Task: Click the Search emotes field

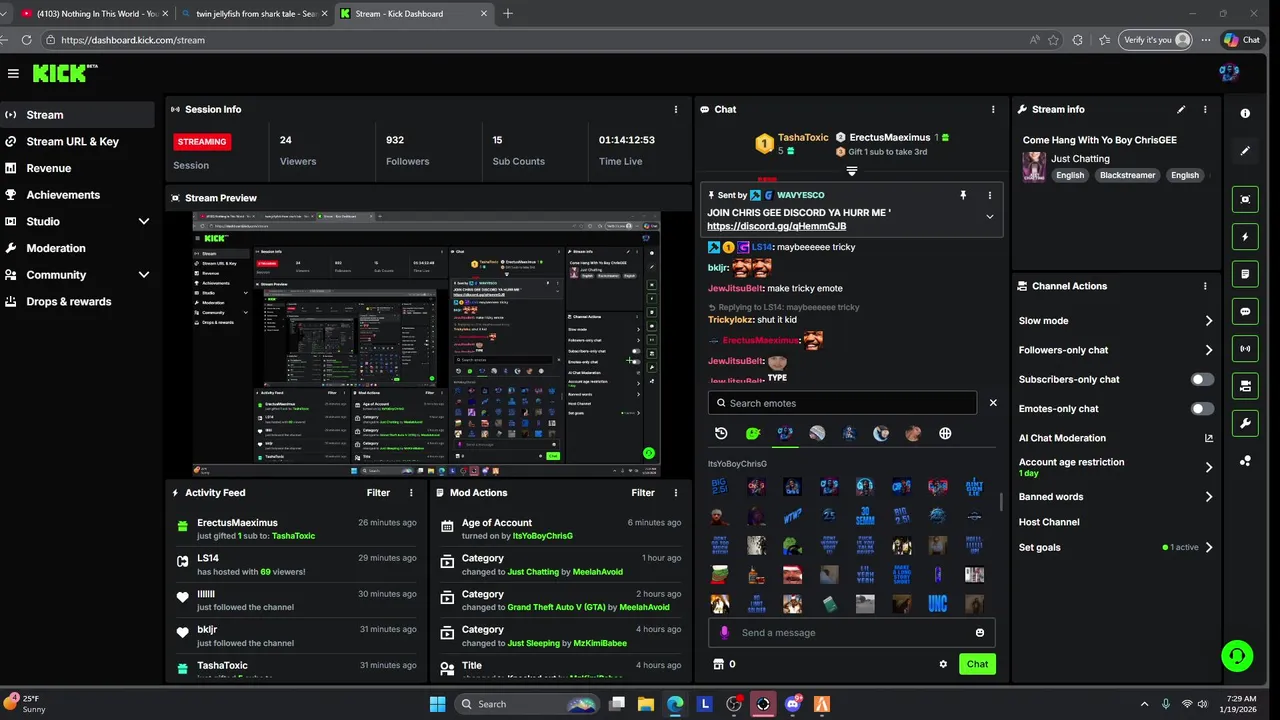Action: pyautogui.click(x=842, y=403)
